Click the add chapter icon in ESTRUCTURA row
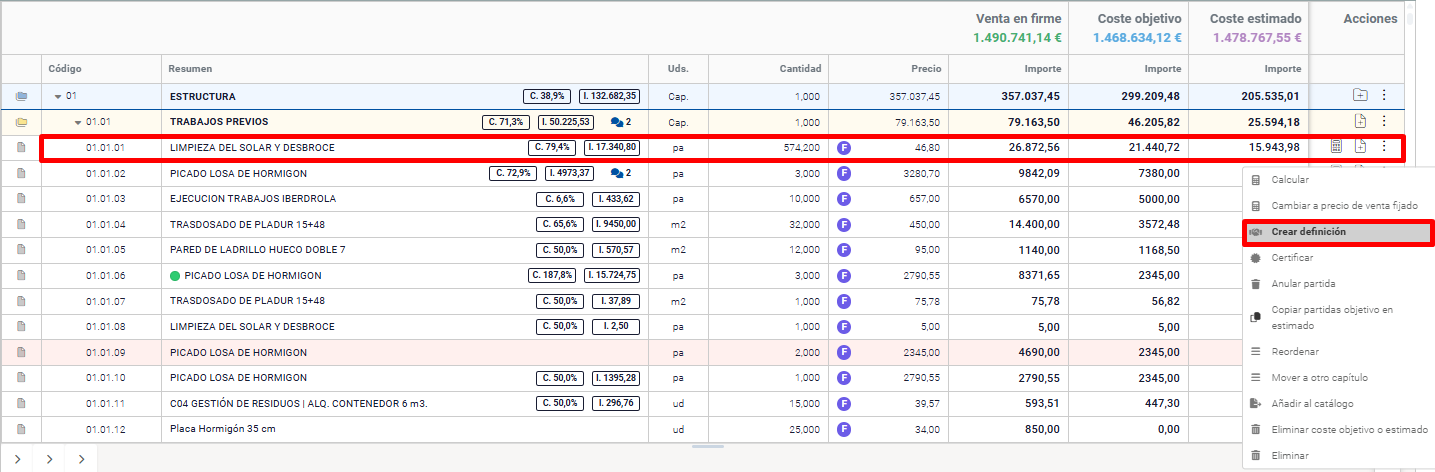 1359,96
